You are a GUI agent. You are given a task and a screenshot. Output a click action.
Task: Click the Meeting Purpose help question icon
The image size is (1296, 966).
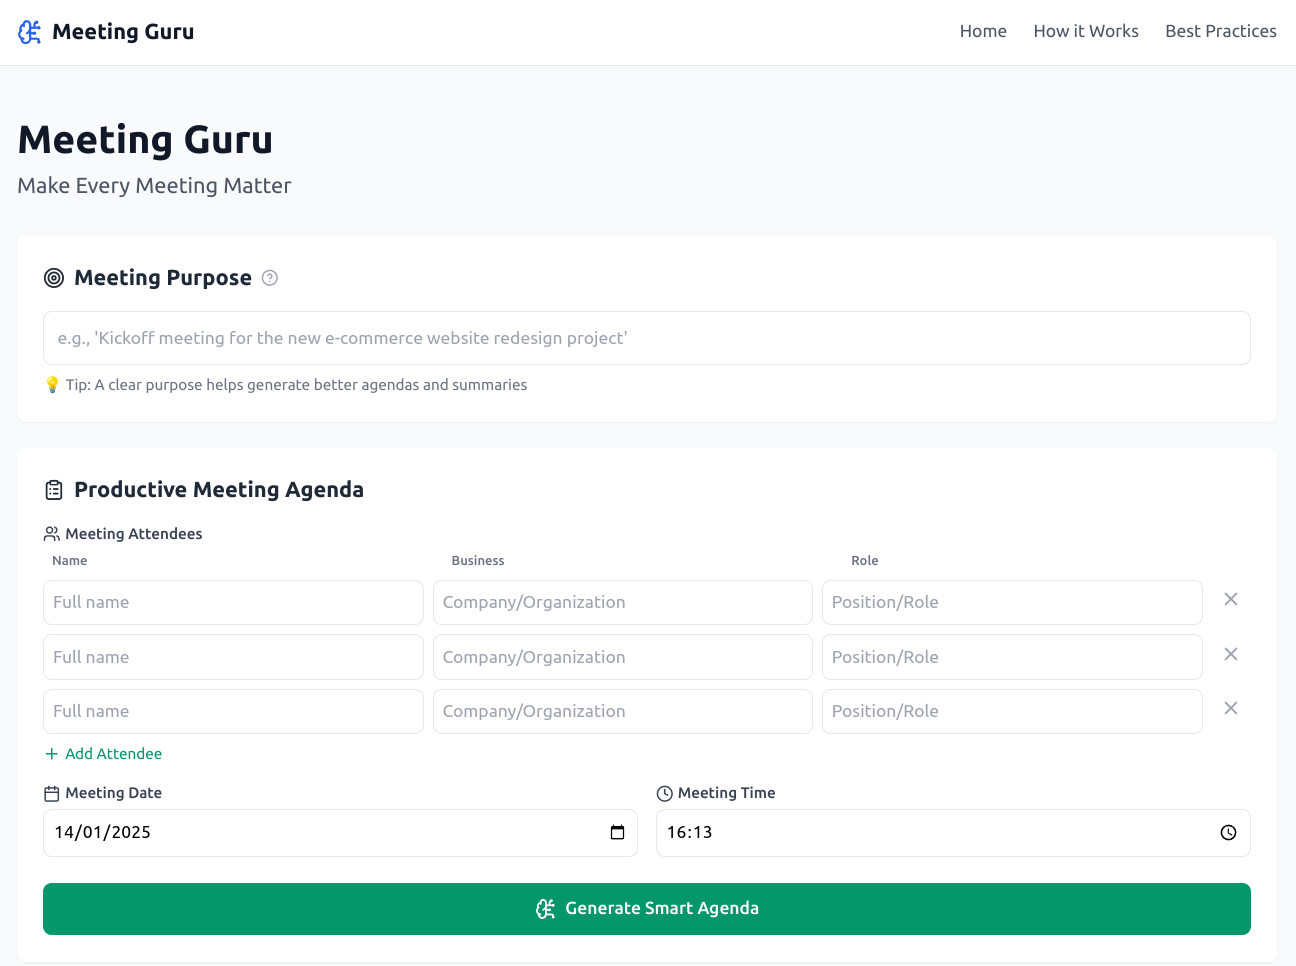pyautogui.click(x=270, y=278)
